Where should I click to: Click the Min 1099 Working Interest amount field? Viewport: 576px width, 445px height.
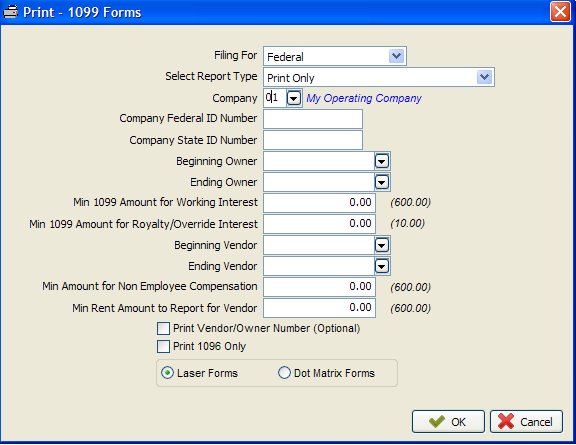[319, 203]
